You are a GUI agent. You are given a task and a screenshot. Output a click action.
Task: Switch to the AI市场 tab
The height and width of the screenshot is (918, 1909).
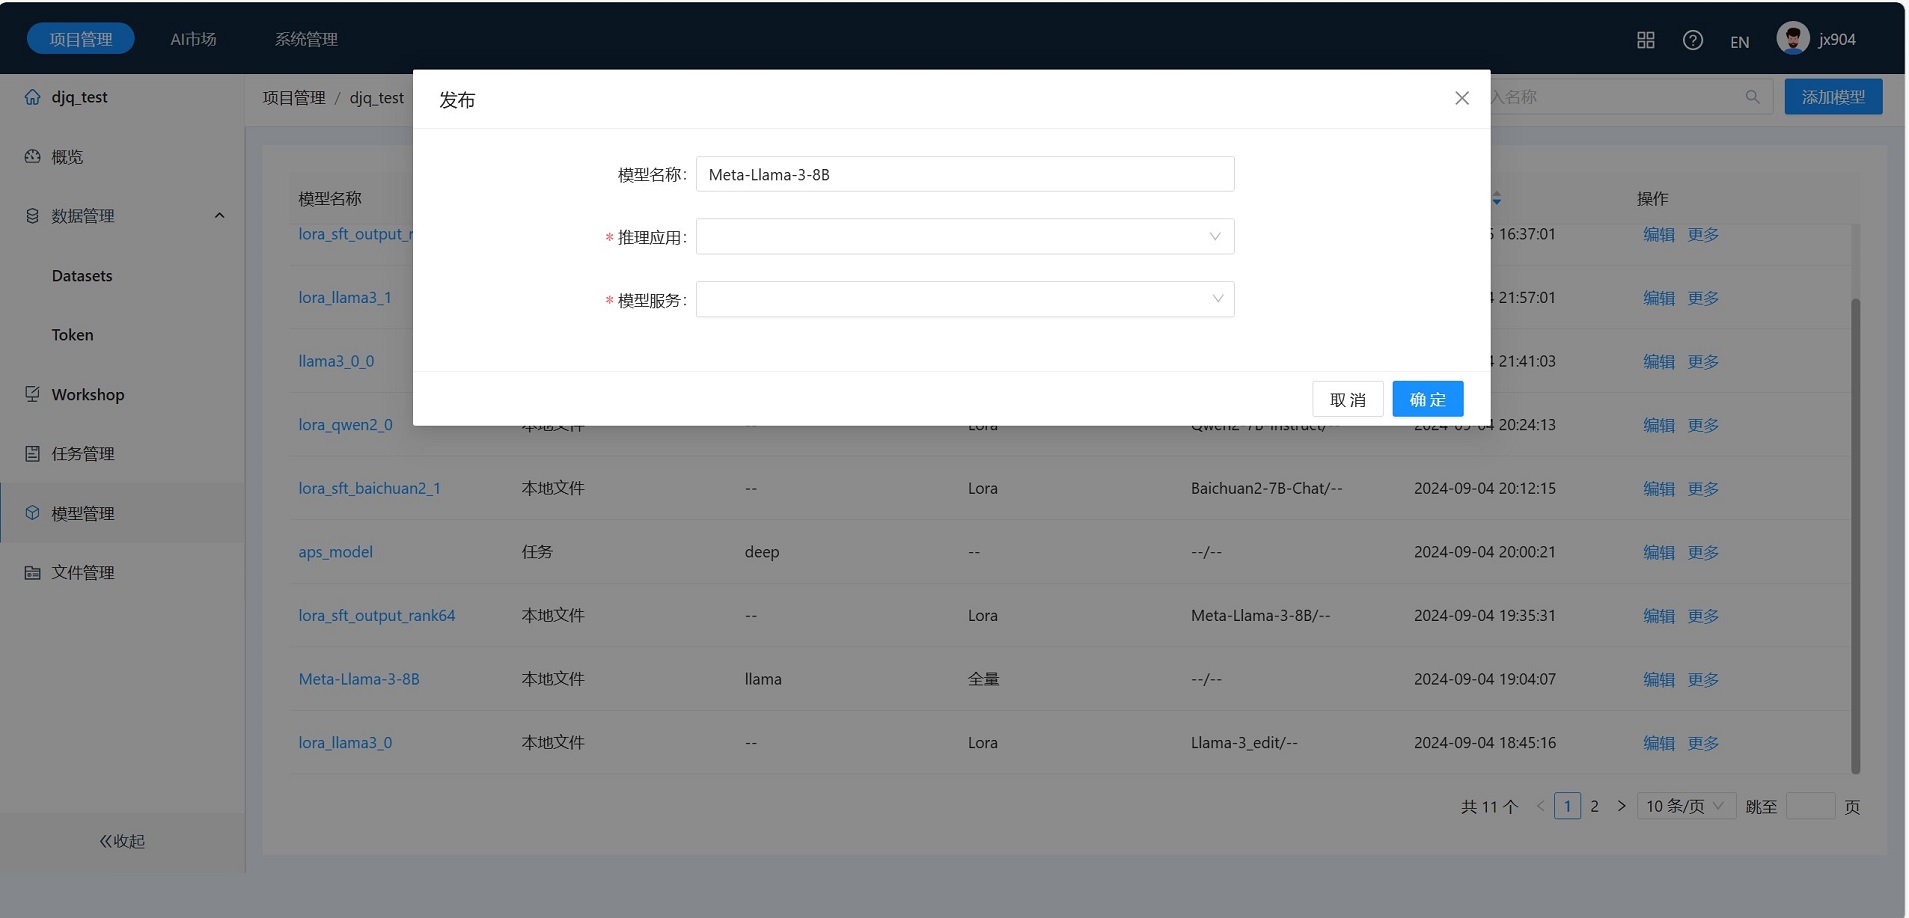pos(193,39)
